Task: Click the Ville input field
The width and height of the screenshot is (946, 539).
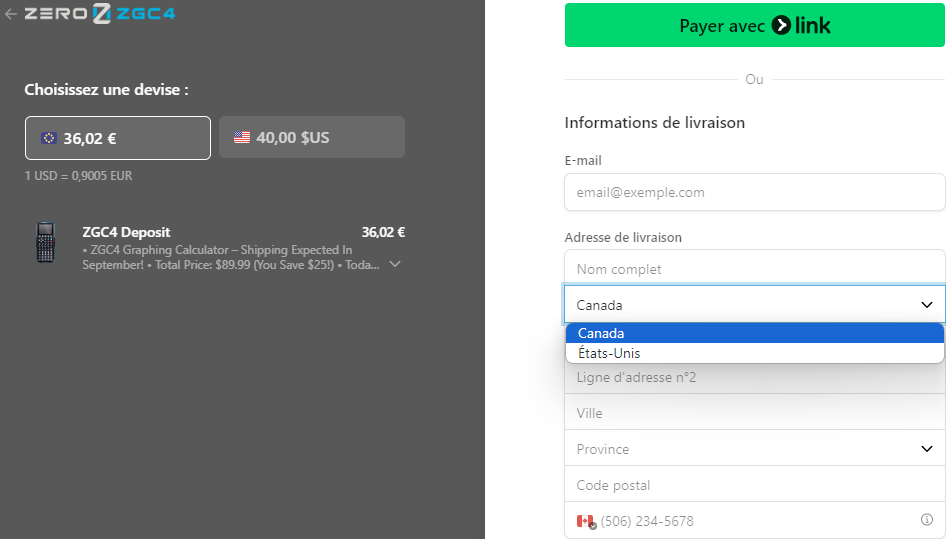Action: coord(754,413)
